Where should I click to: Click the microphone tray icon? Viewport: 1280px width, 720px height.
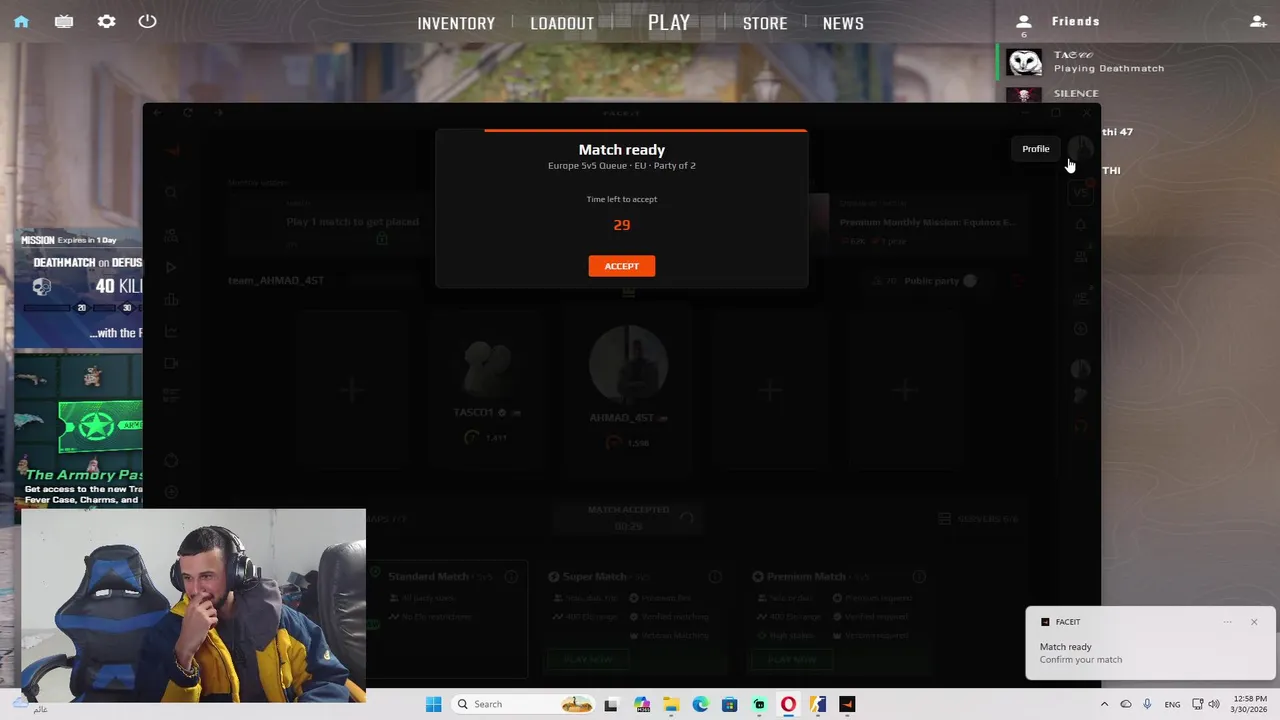point(1147,704)
